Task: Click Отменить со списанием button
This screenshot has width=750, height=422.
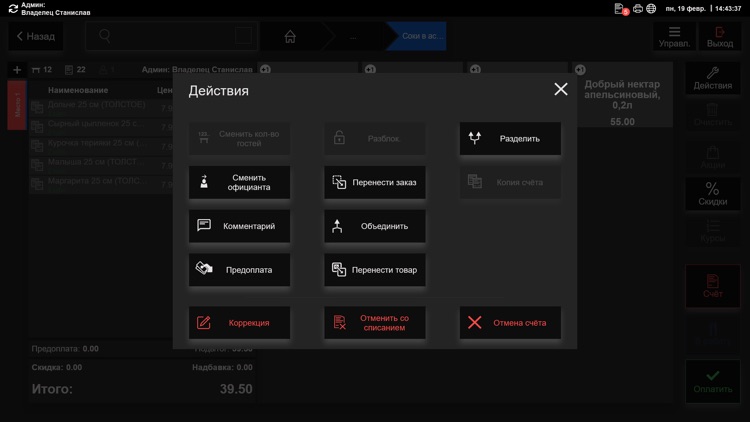Action: [375, 322]
